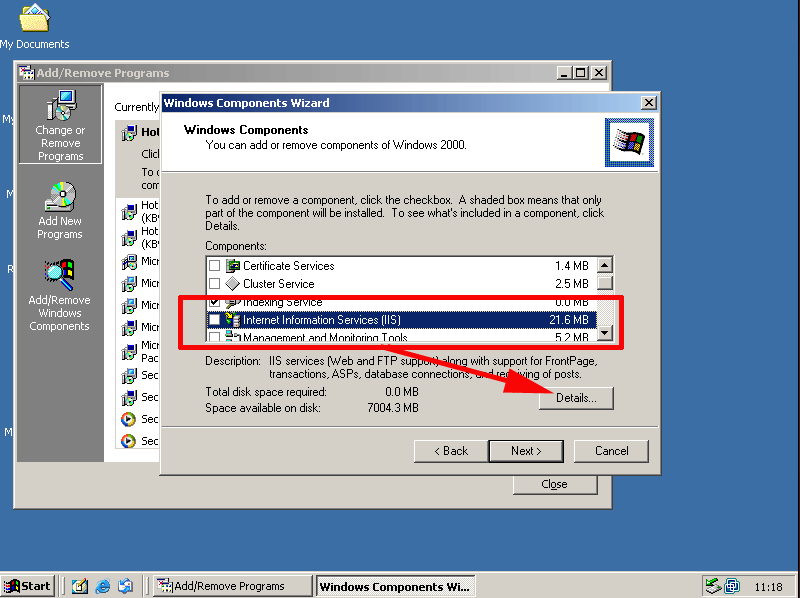Viewport: 800px width, 598px height.
Task: Switch to Windows Components Wizard taskbar button
Action: tap(395, 586)
